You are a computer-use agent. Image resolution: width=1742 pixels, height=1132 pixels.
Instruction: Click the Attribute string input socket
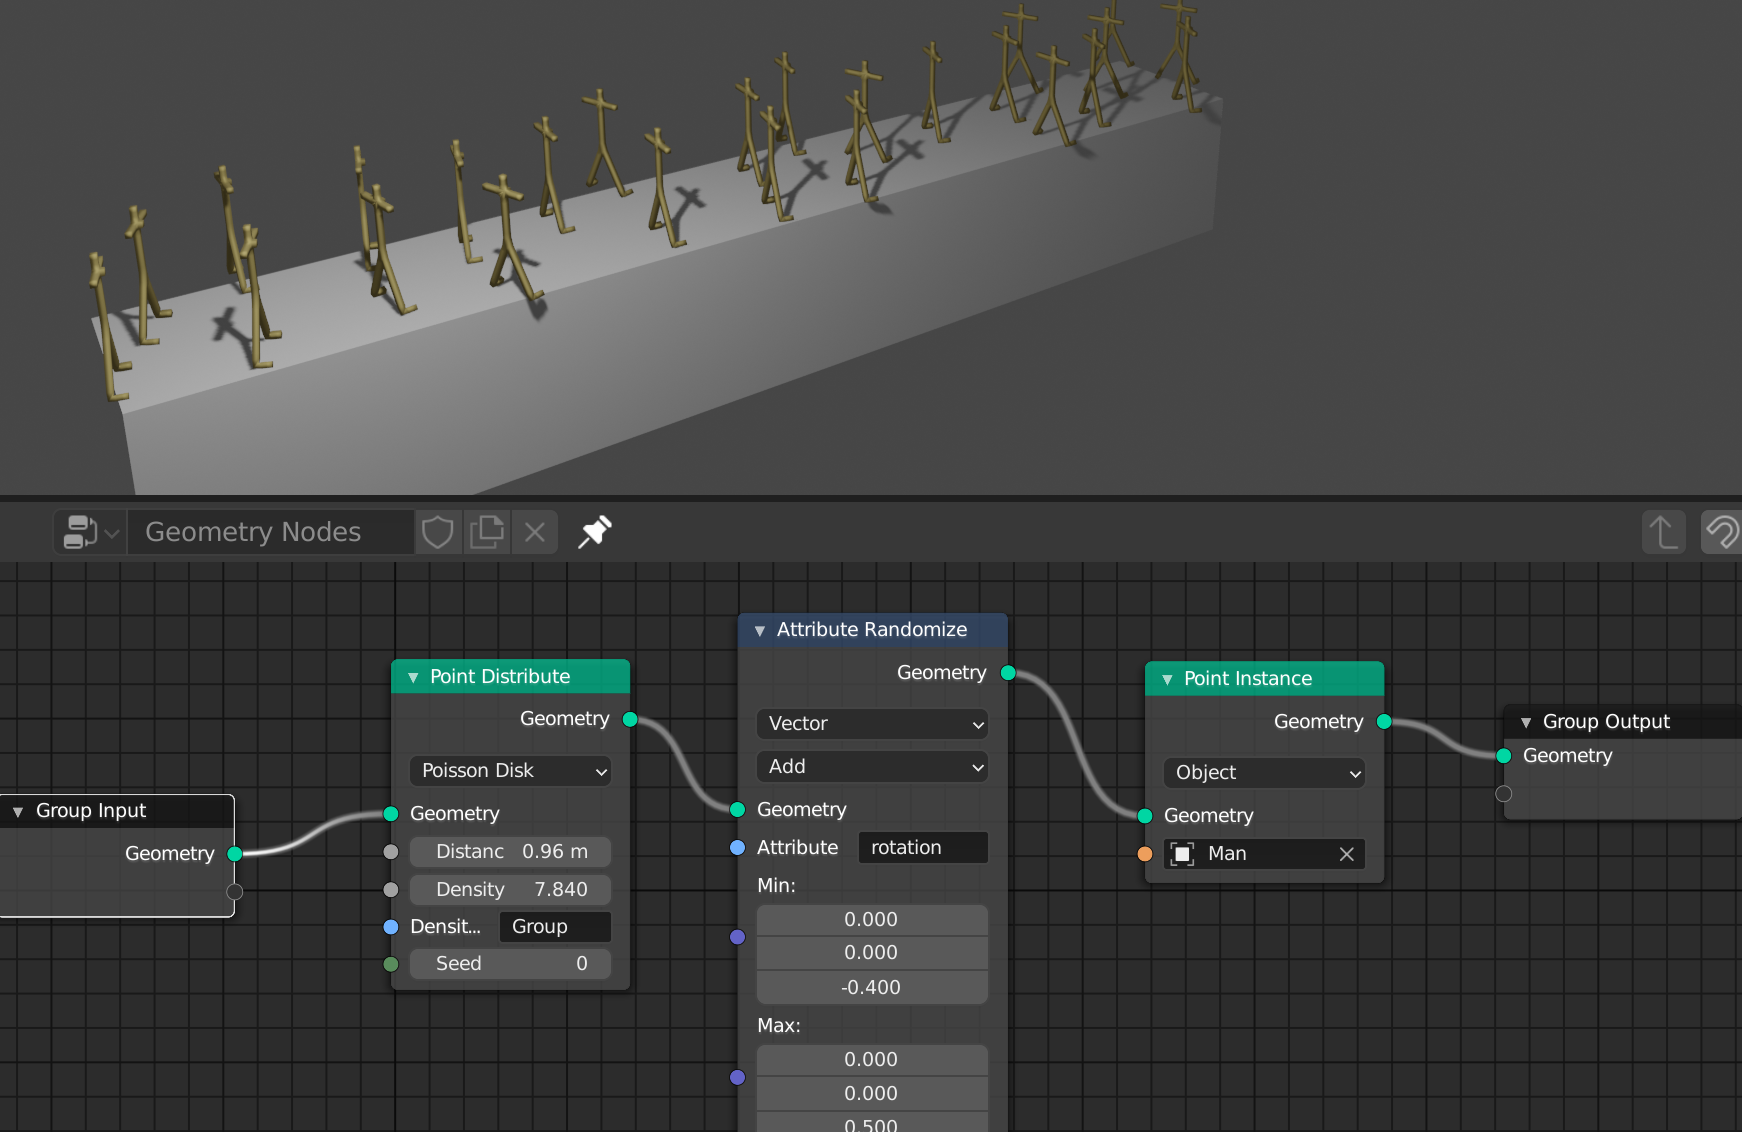(738, 848)
